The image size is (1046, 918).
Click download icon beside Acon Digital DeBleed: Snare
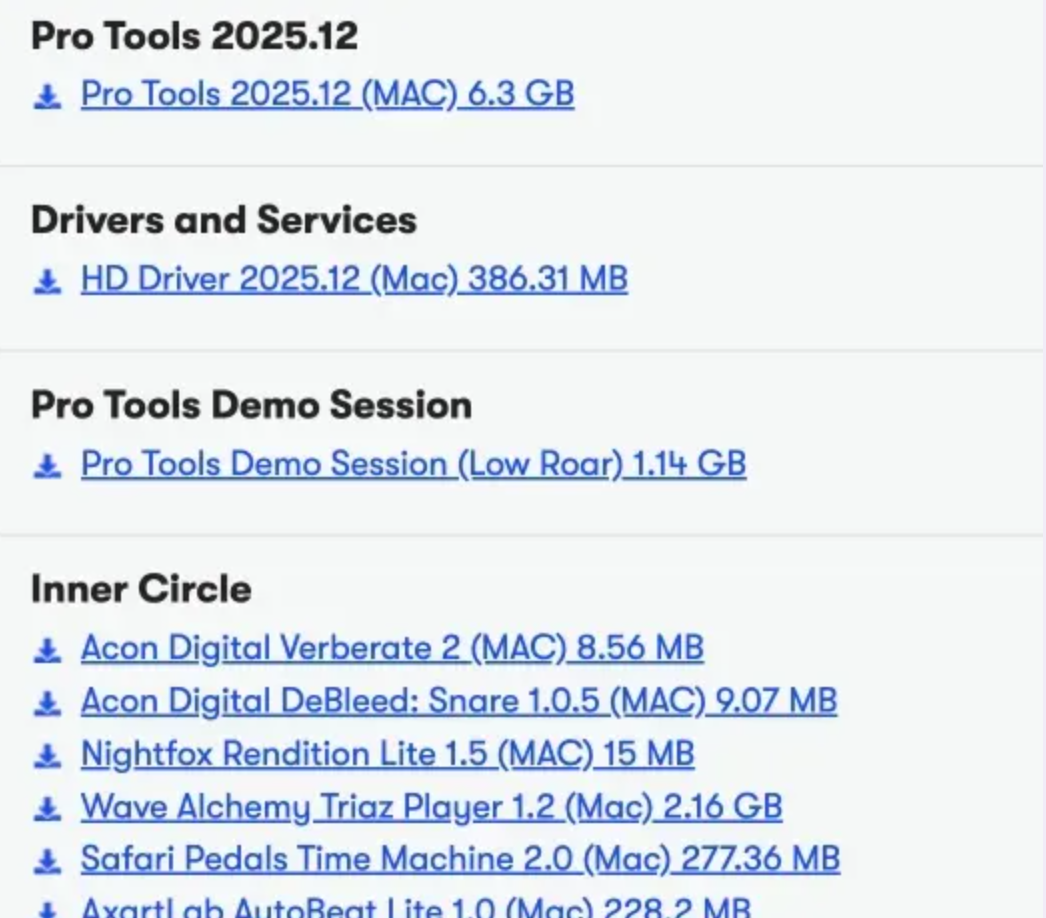point(47,703)
